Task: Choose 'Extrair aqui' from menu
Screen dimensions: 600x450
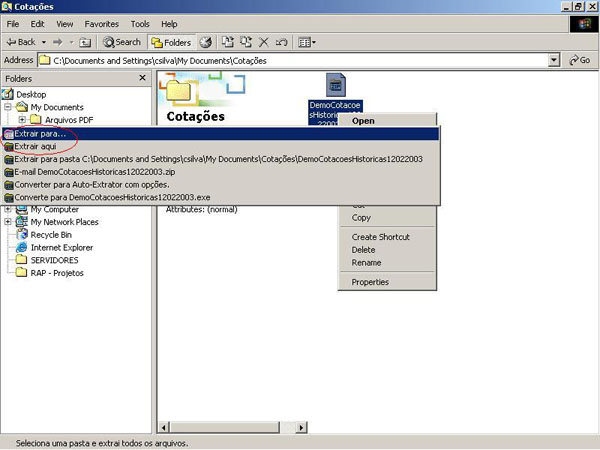Action: [38, 146]
